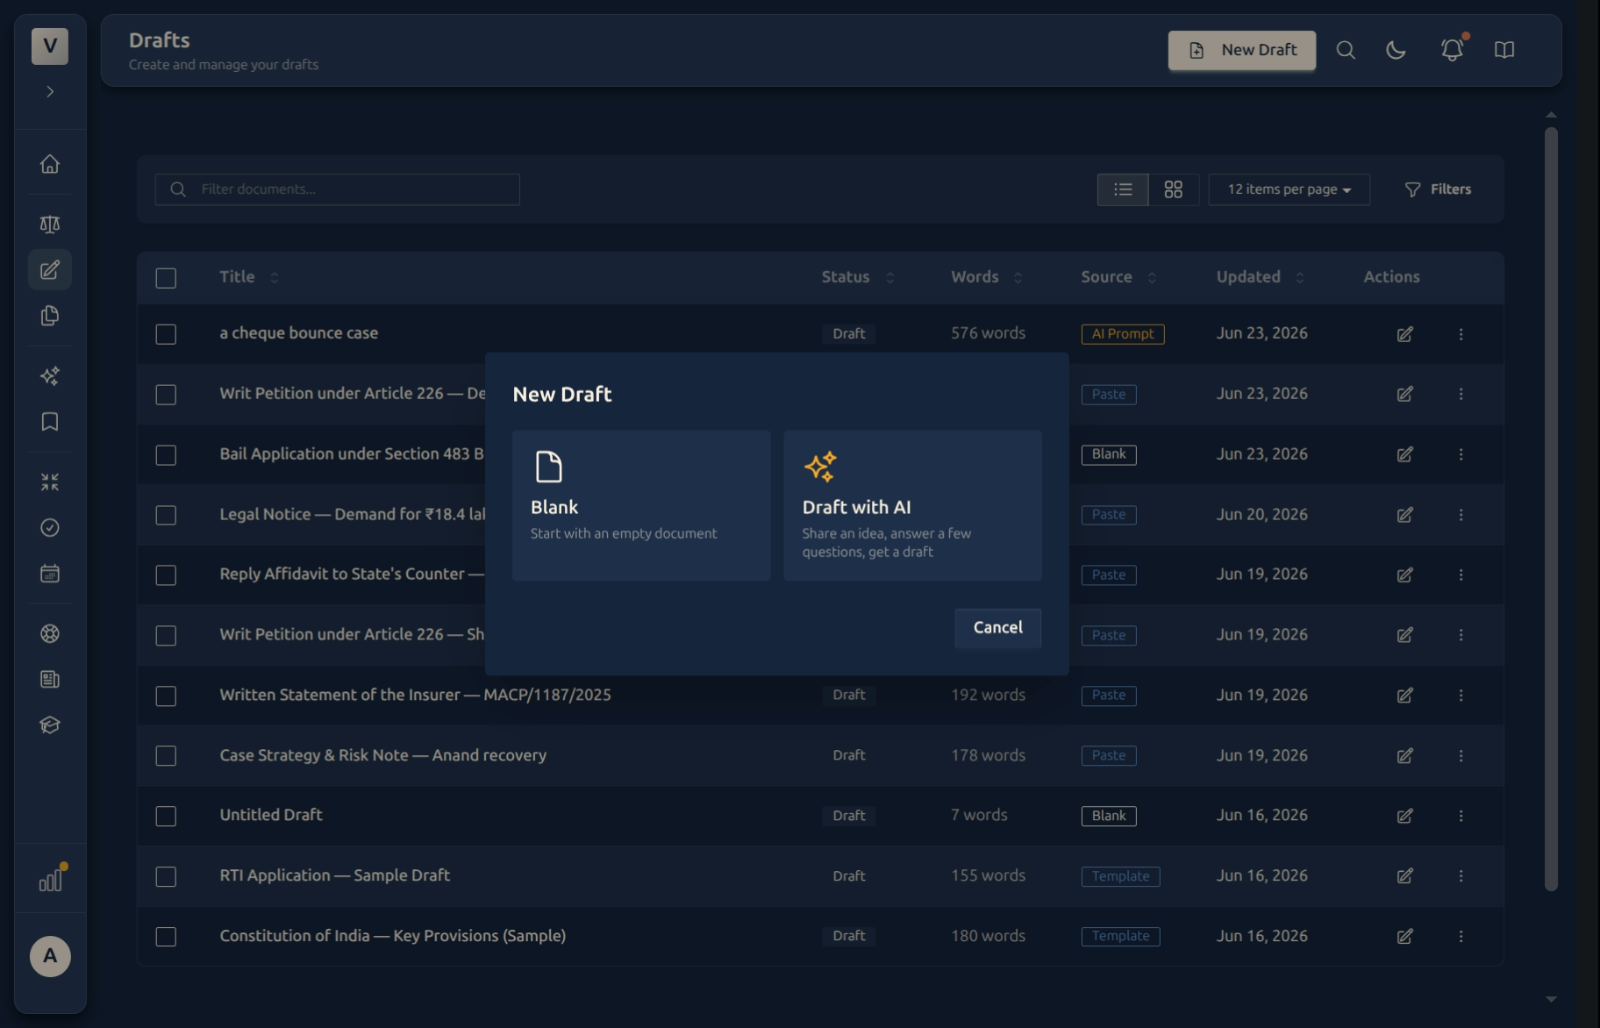Switch to list view icon
This screenshot has width=1600, height=1028.
tap(1123, 190)
